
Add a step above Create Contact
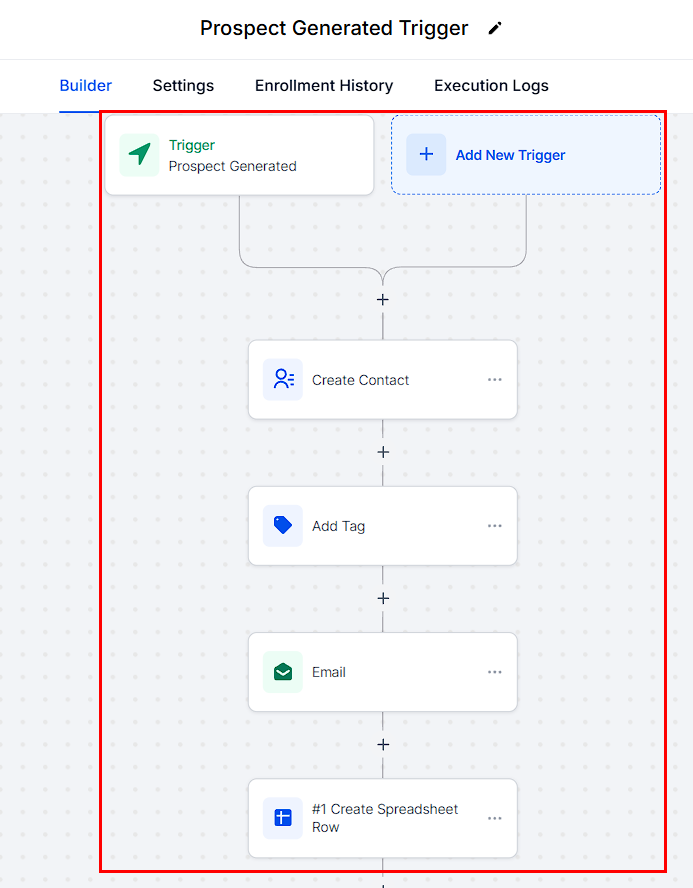click(383, 300)
